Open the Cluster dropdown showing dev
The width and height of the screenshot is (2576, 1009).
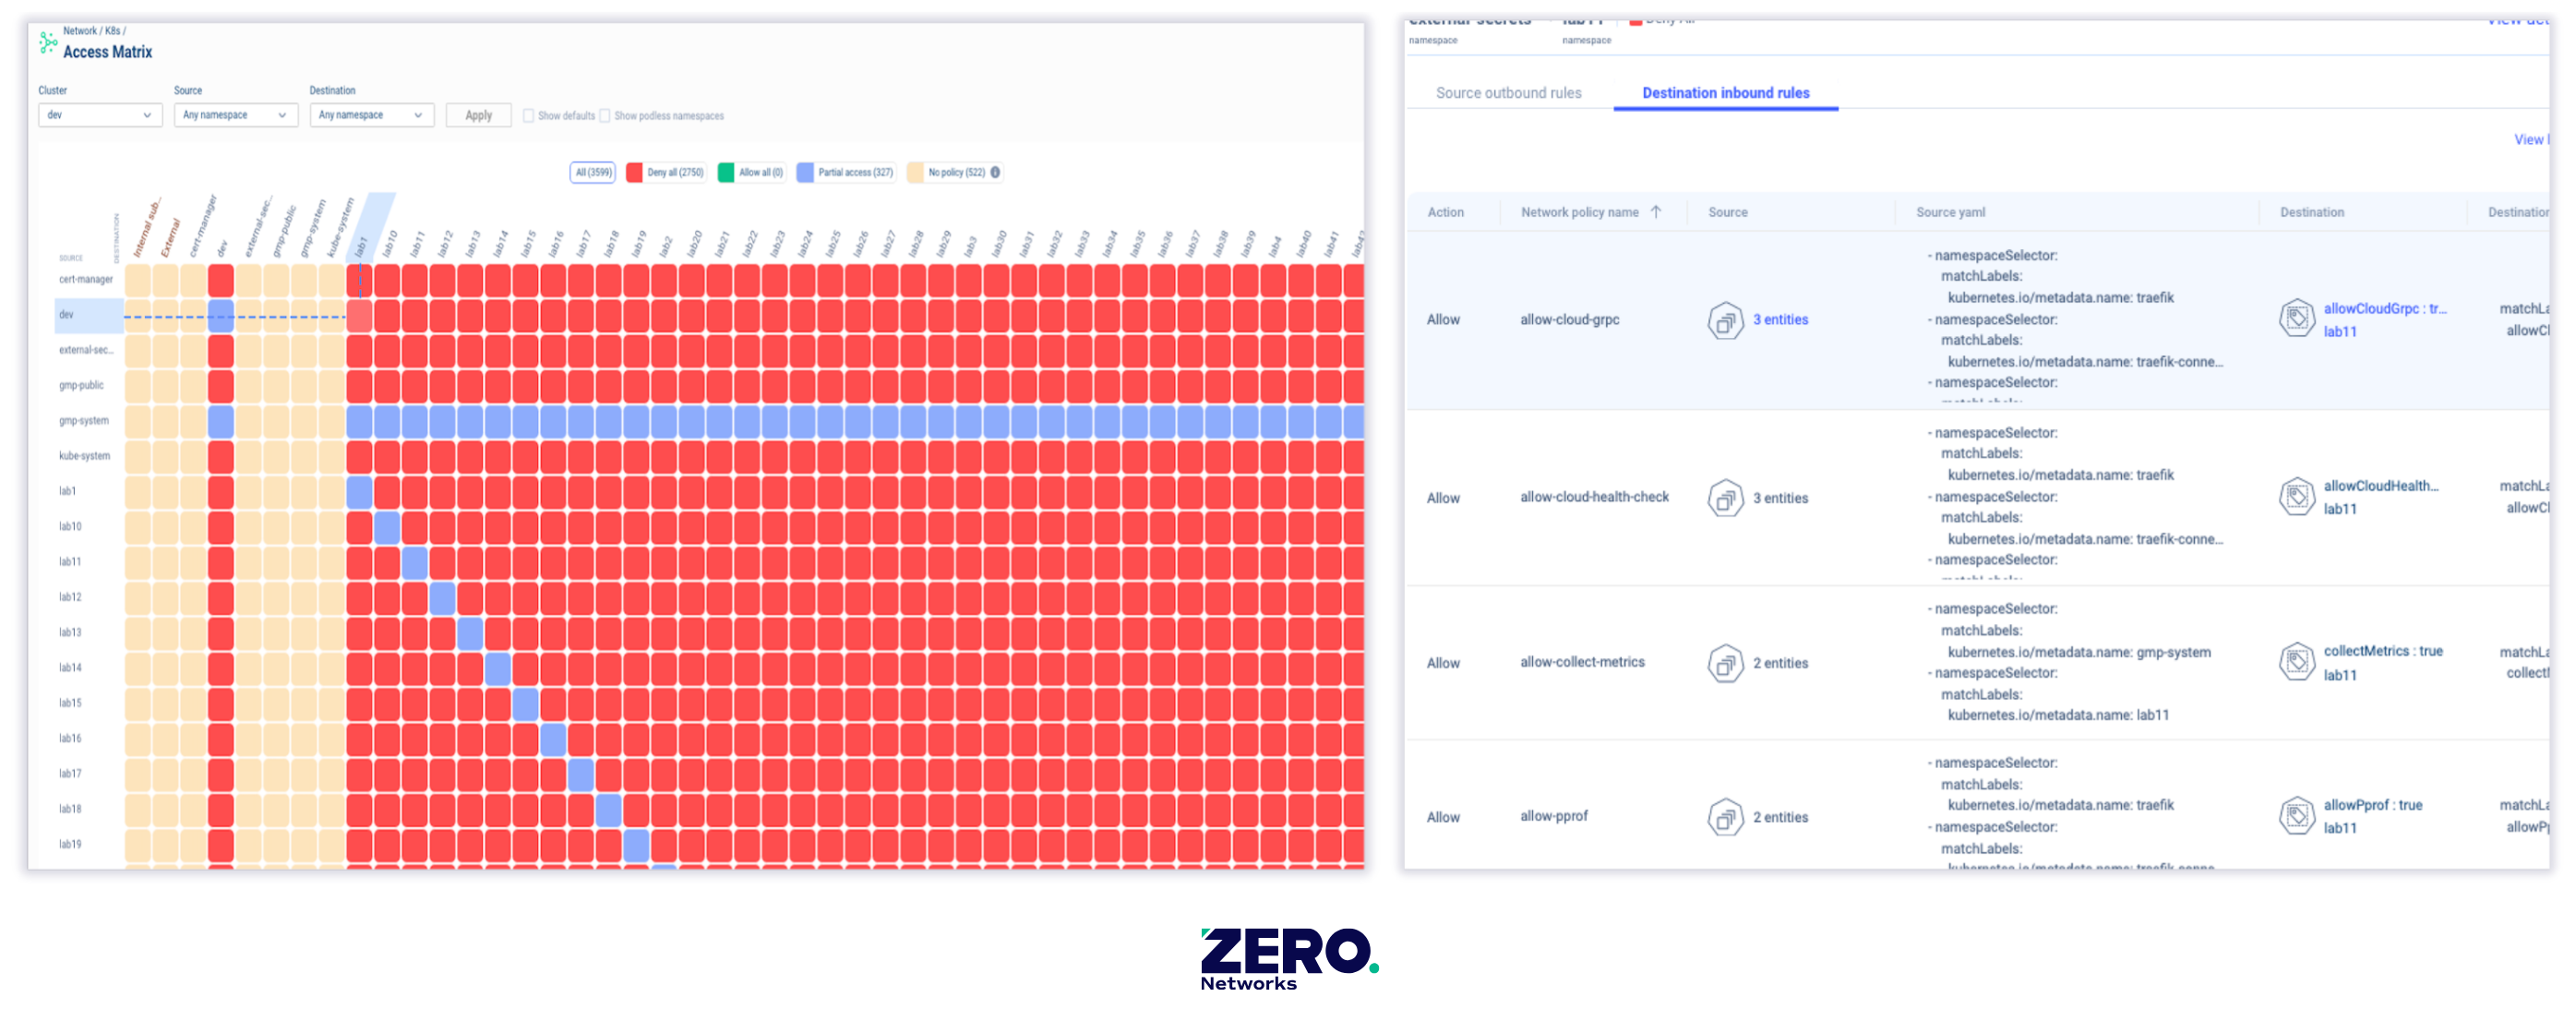coord(100,115)
